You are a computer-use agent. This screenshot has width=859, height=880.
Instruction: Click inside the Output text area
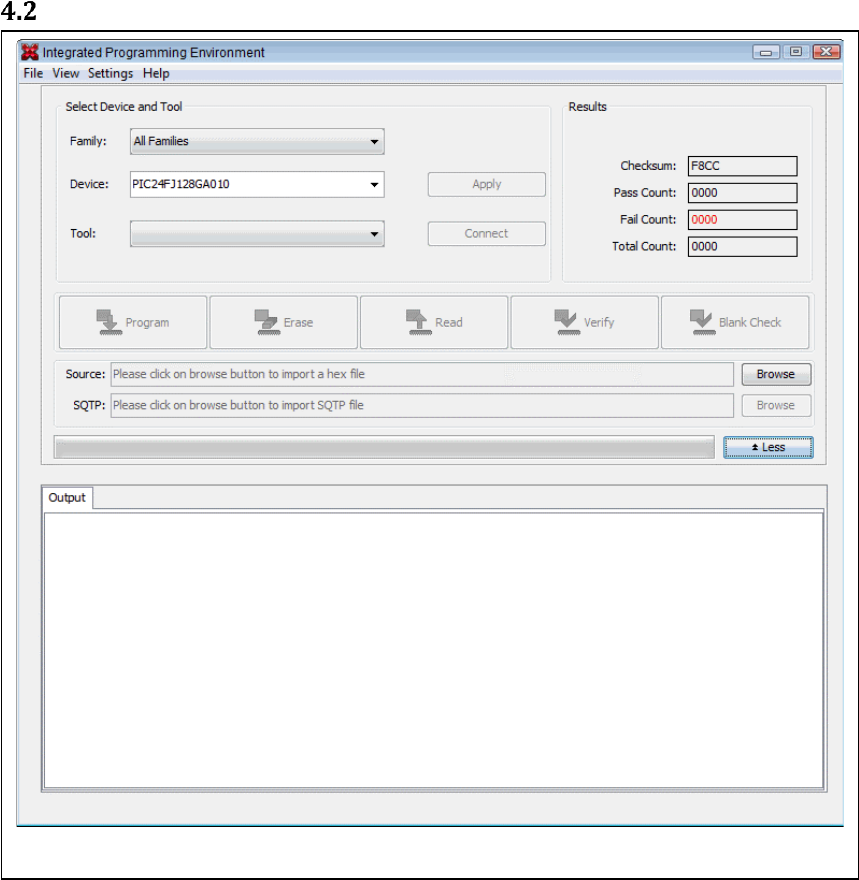point(434,650)
